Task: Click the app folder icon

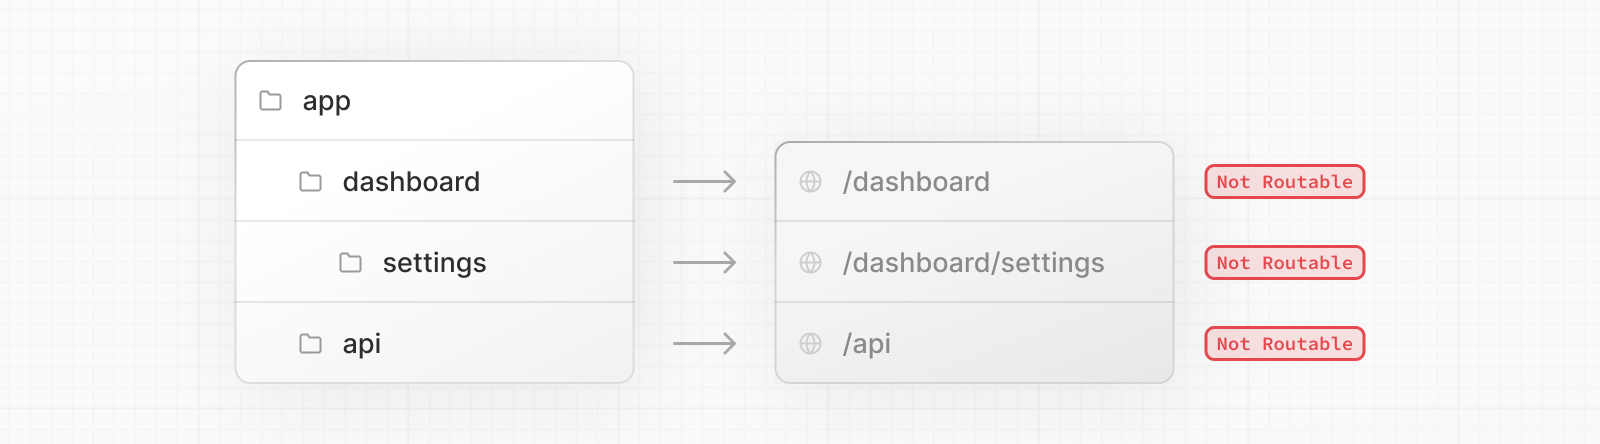Action: pos(270,101)
